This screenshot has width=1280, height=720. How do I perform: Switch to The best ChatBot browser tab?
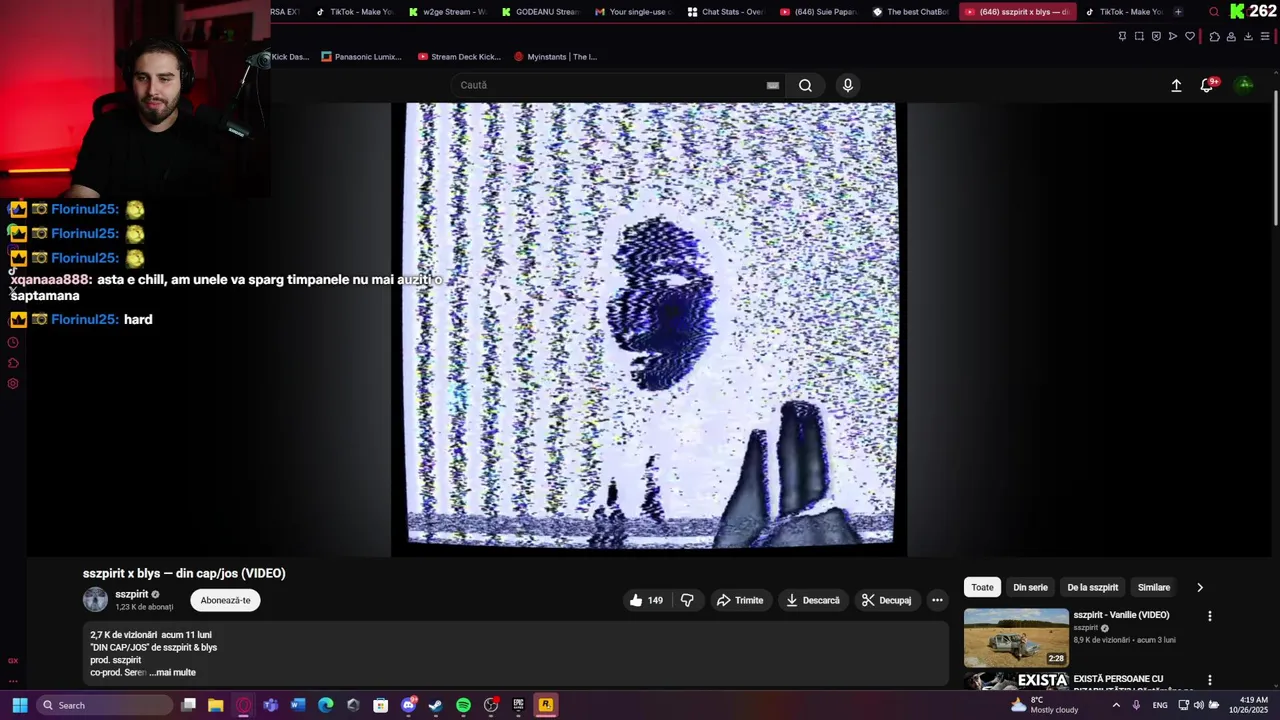(910, 12)
